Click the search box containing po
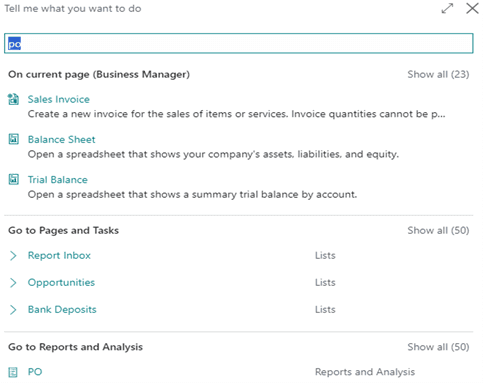 [239, 43]
